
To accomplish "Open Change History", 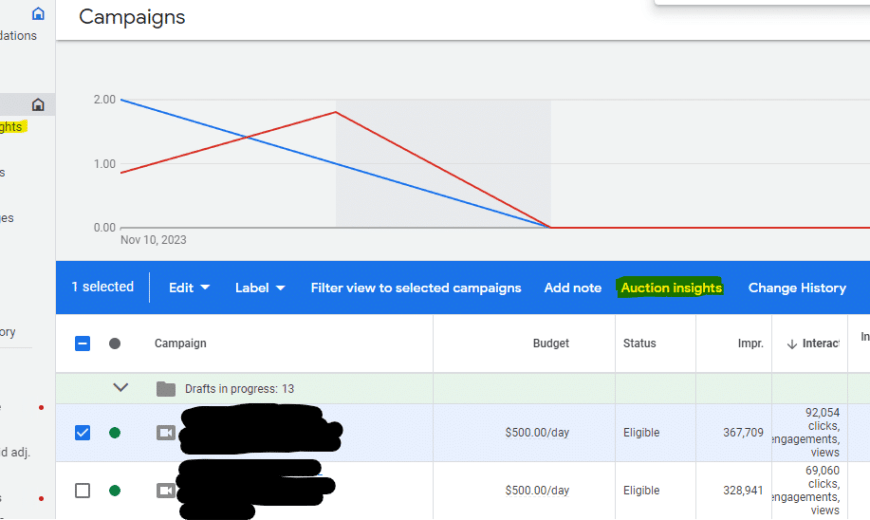I will (x=797, y=287).
